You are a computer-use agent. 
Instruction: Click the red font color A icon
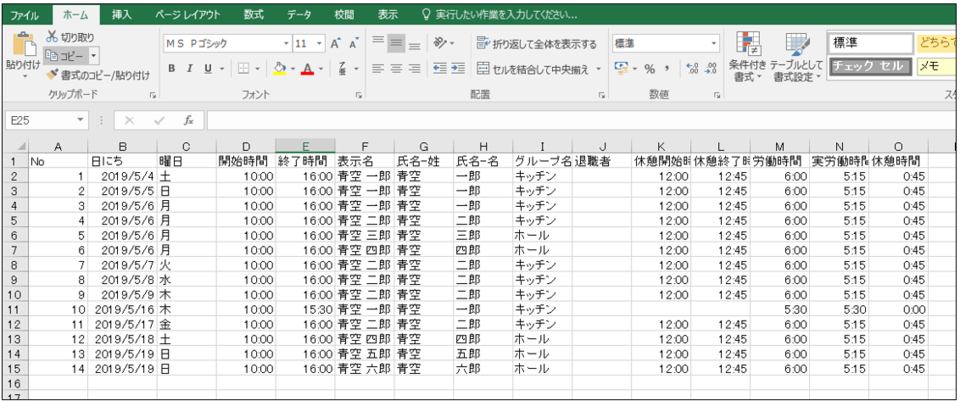coord(307,69)
